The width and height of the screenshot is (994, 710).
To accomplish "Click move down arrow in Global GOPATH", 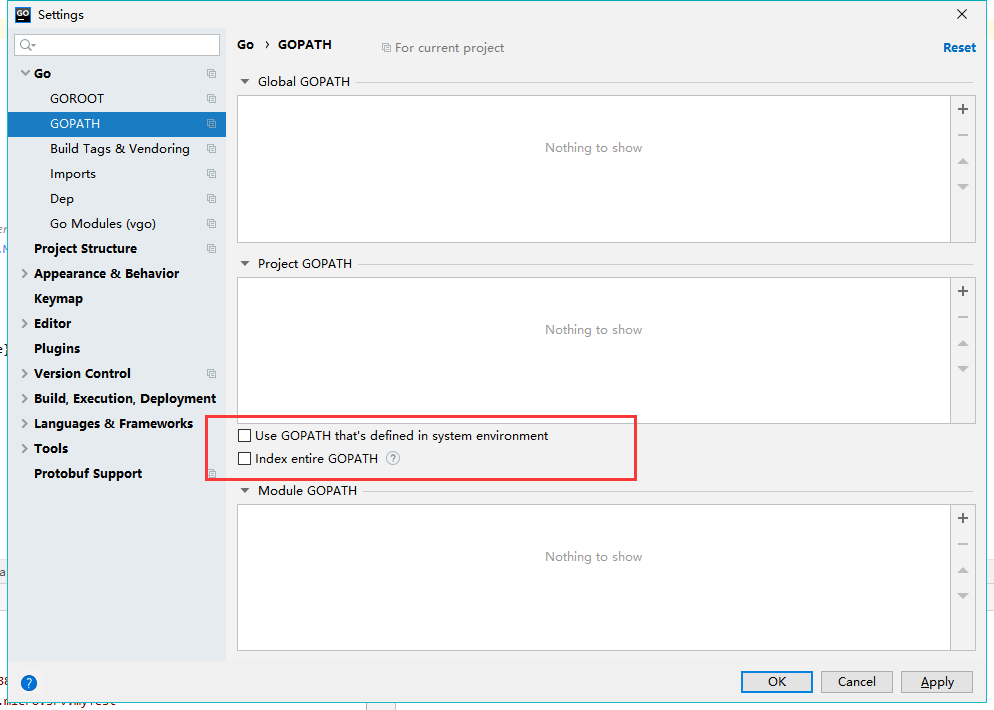I will [x=962, y=186].
